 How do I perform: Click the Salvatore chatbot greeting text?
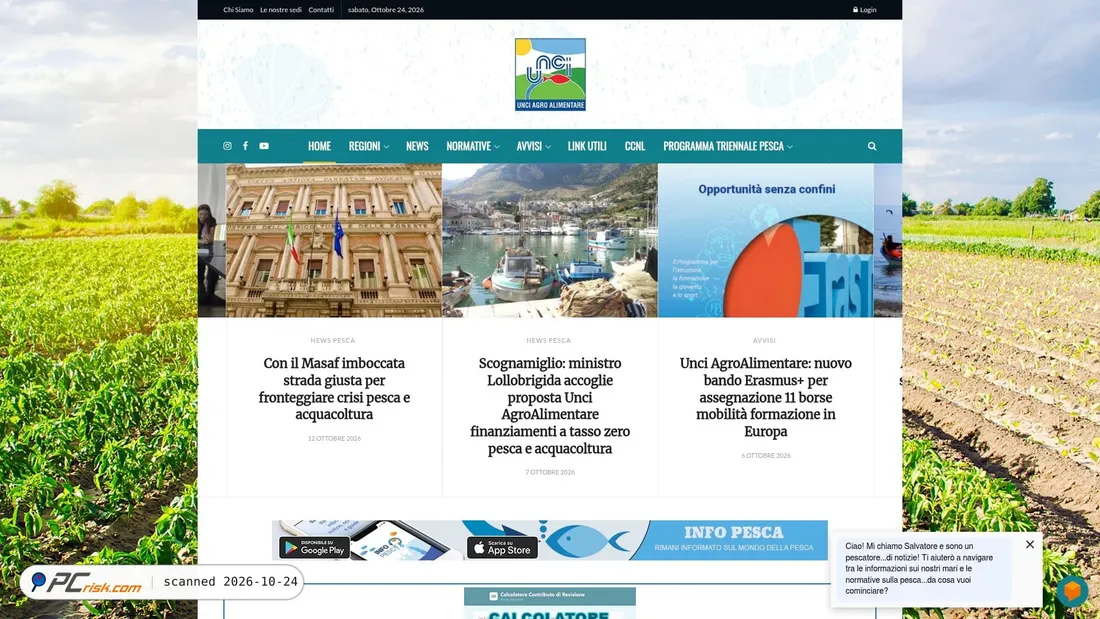tap(919, 568)
